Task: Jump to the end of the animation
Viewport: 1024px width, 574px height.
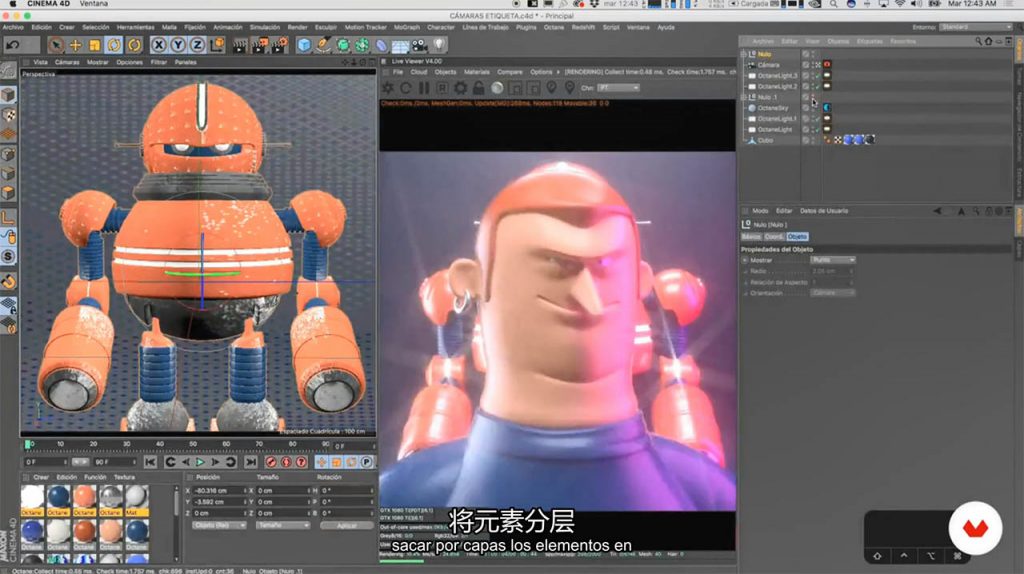Action: pyautogui.click(x=251, y=462)
